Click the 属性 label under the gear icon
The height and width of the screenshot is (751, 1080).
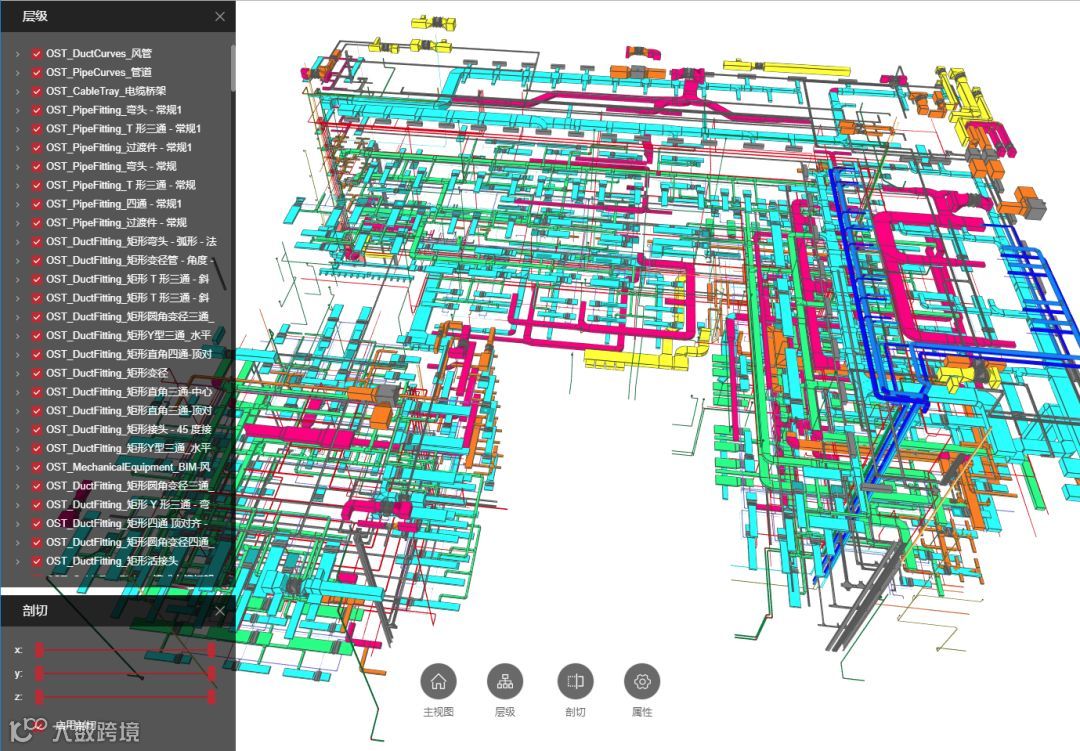[x=642, y=712]
